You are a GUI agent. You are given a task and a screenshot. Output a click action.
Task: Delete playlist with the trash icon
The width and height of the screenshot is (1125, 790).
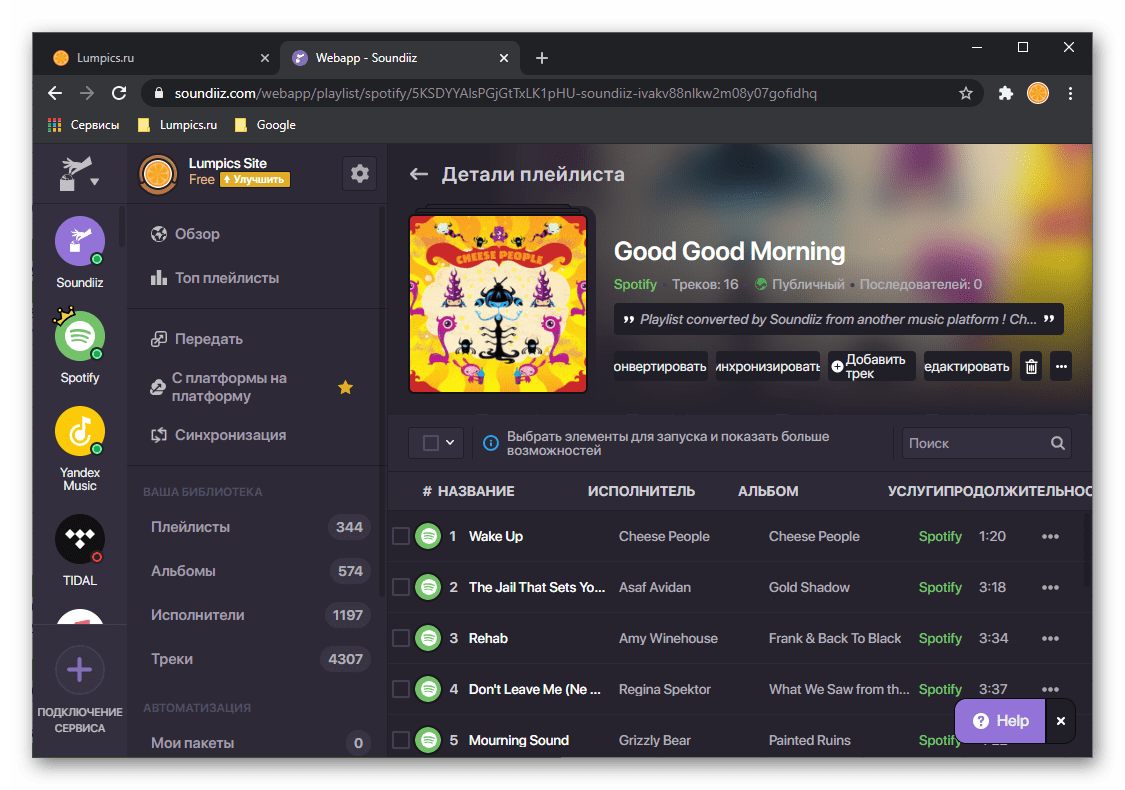click(1031, 367)
